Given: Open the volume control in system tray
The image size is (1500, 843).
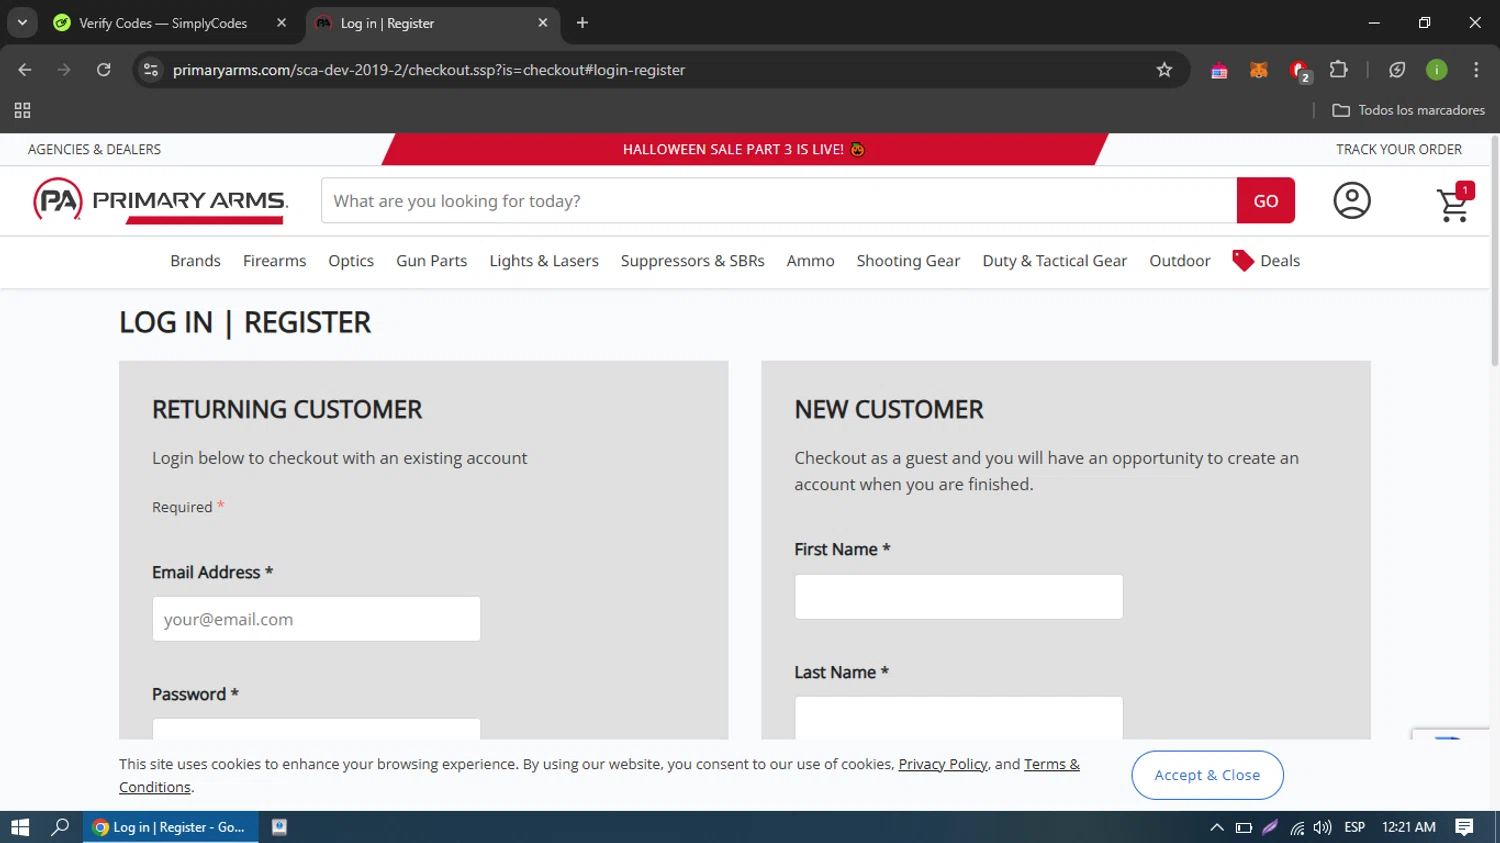Looking at the screenshot, I should [1322, 827].
